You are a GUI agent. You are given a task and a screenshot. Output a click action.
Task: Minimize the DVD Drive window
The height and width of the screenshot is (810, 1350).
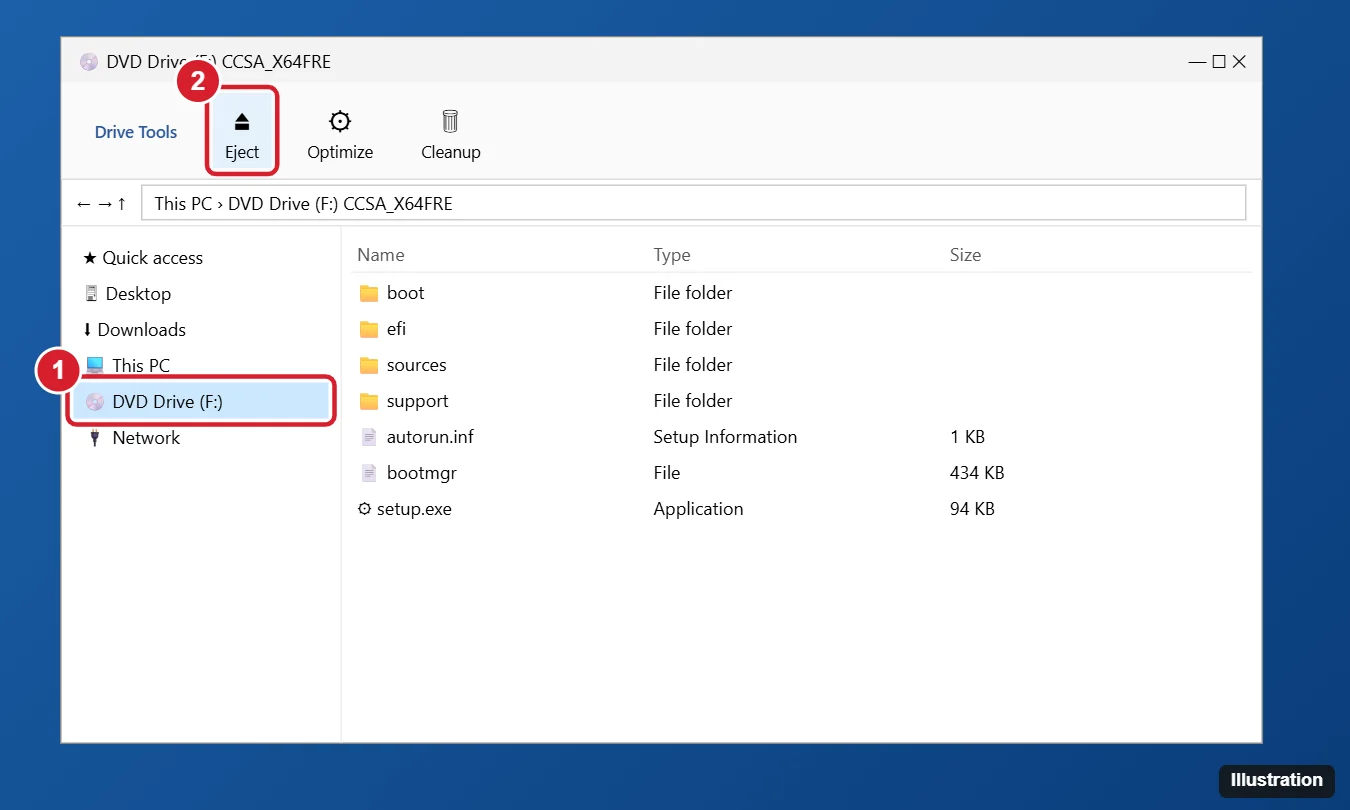[x=1197, y=62]
